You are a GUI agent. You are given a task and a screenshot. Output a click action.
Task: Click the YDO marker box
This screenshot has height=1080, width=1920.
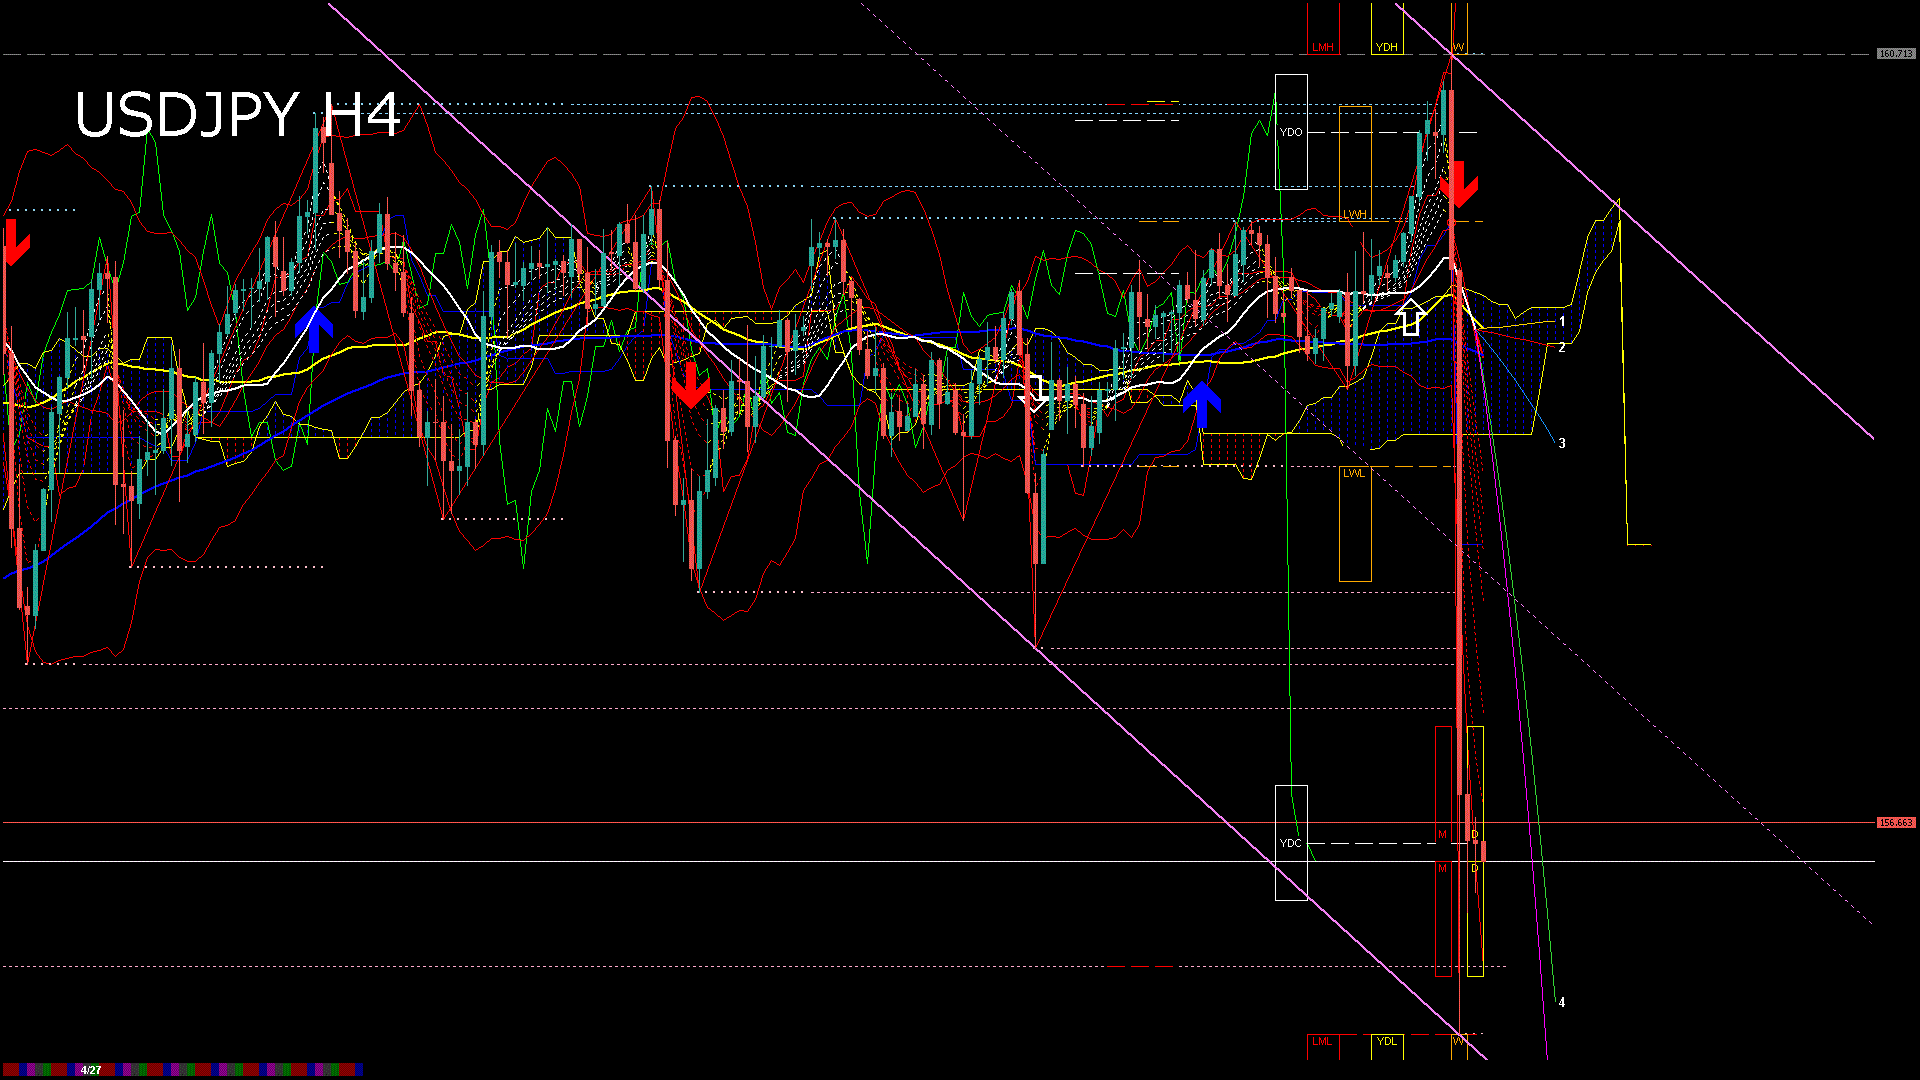[x=1291, y=132]
